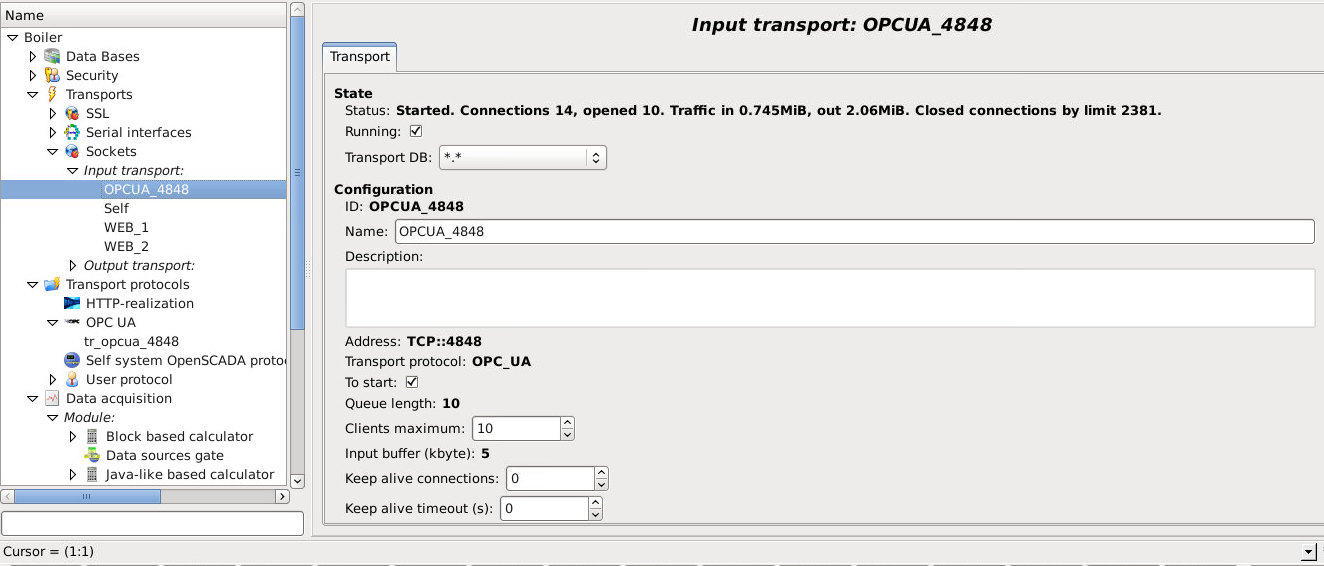Click the Security shield icon
The height and width of the screenshot is (566, 1324).
pos(52,76)
